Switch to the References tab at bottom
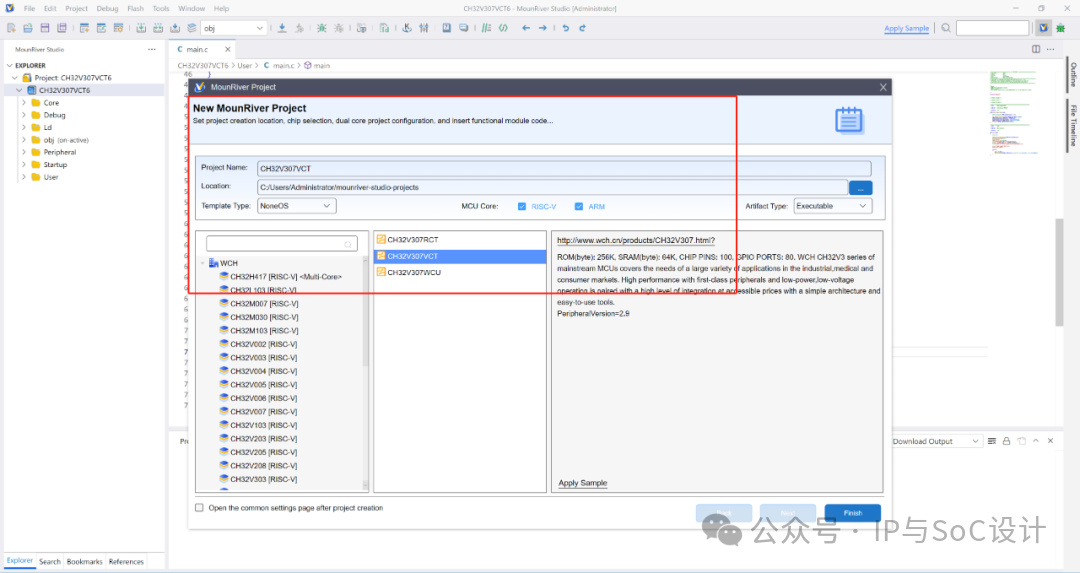1080x573 pixels. [x=126, y=561]
